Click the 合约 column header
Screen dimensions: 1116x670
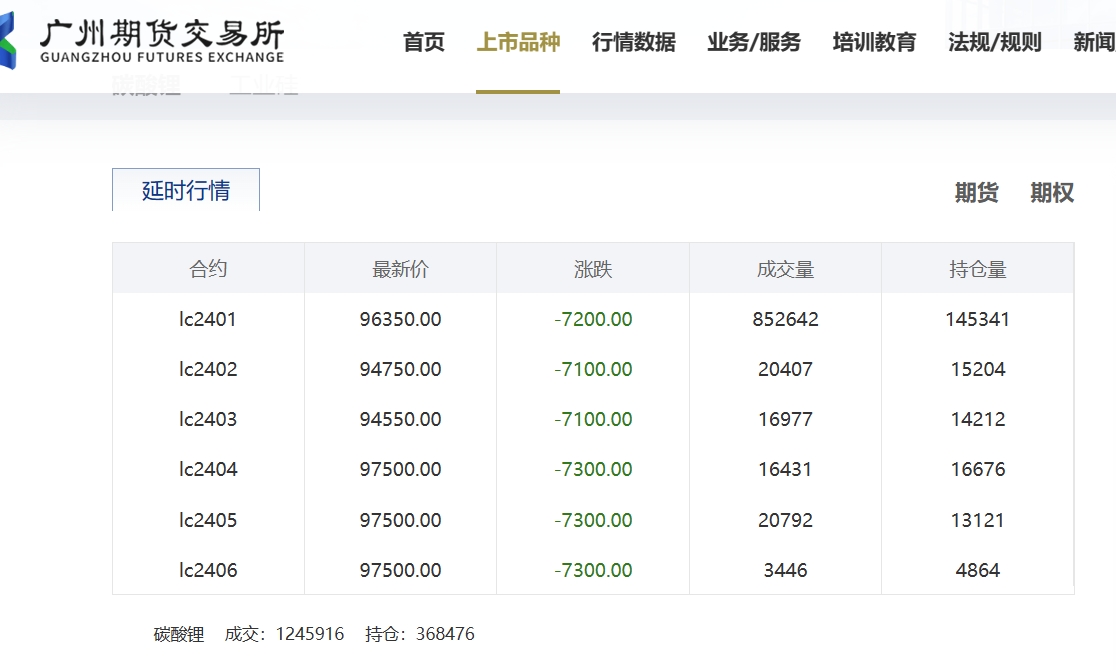pyautogui.click(x=208, y=269)
